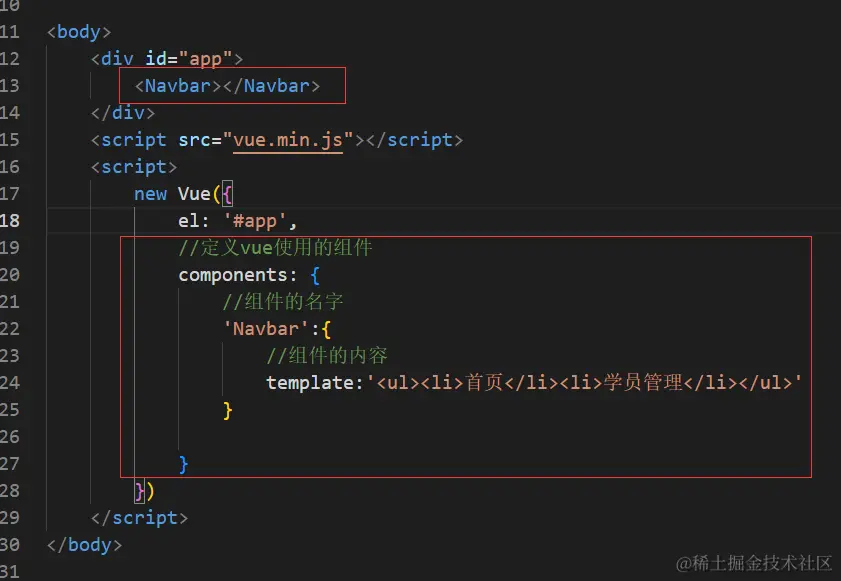Click line number 18 in the gutter
Image resolution: width=841 pixels, height=581 pixels.
[x=10, y=220]
